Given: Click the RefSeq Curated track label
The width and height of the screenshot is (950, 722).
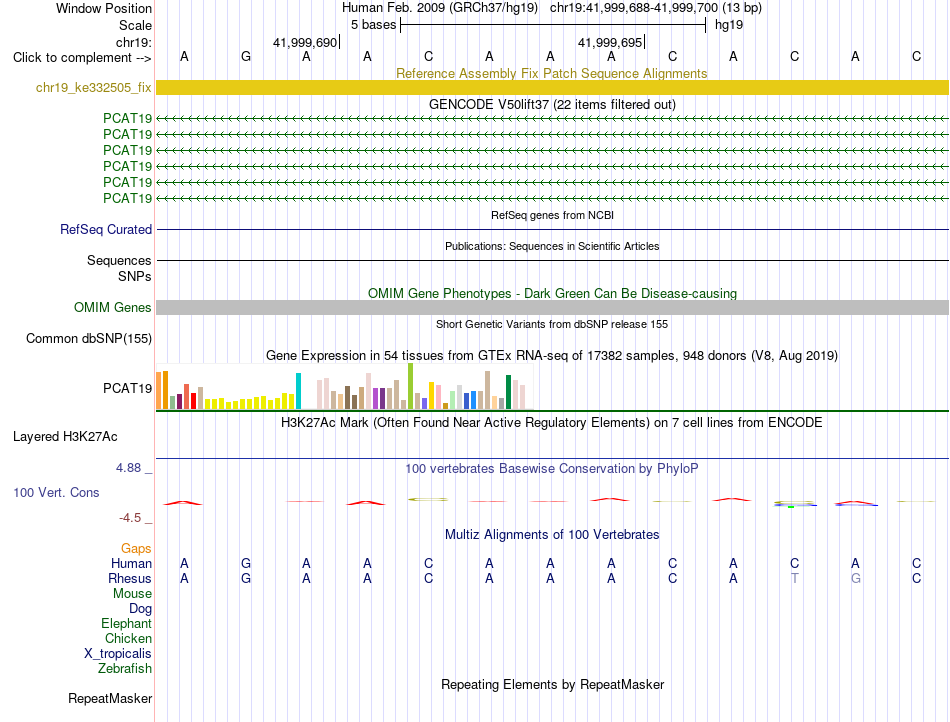Looking at the screenshot, I should pos(105,230).
